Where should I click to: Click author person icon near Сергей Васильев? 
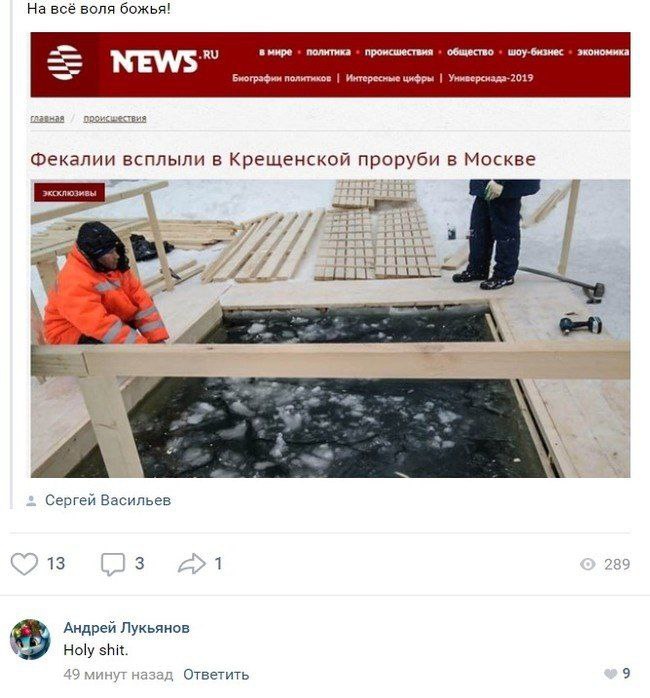31,501
